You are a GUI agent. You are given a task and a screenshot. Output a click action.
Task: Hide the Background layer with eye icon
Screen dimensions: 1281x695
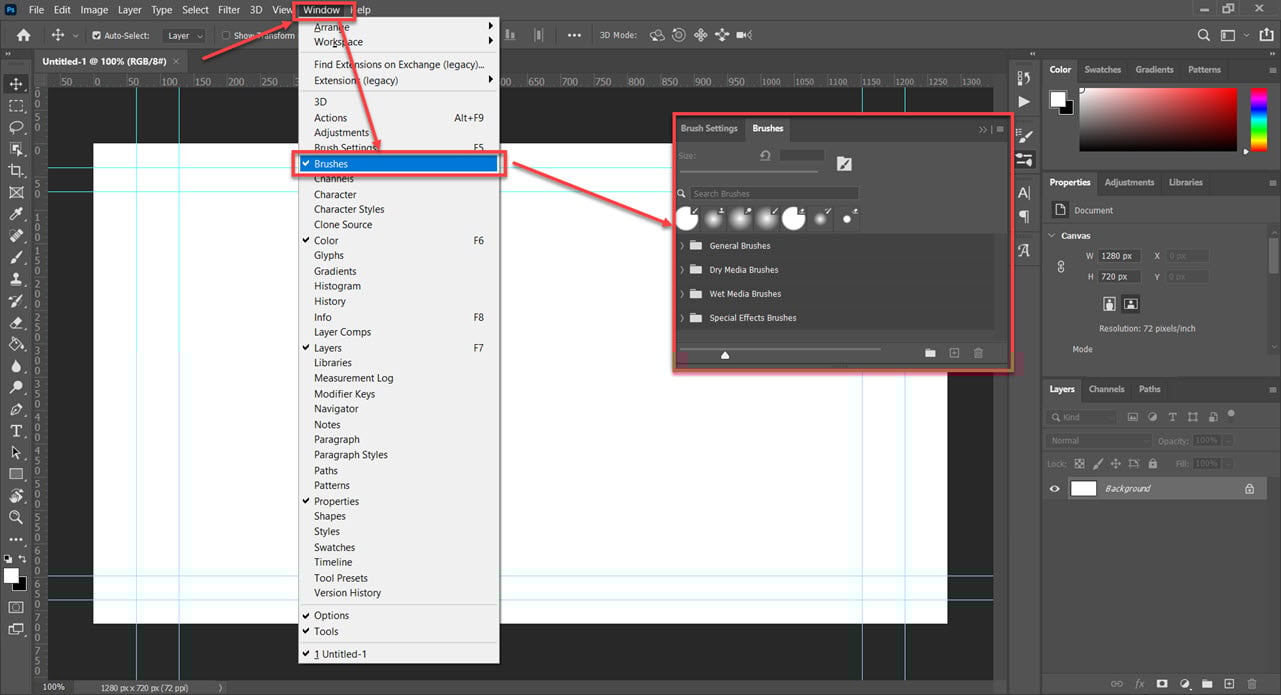(x=1054, y=489)
